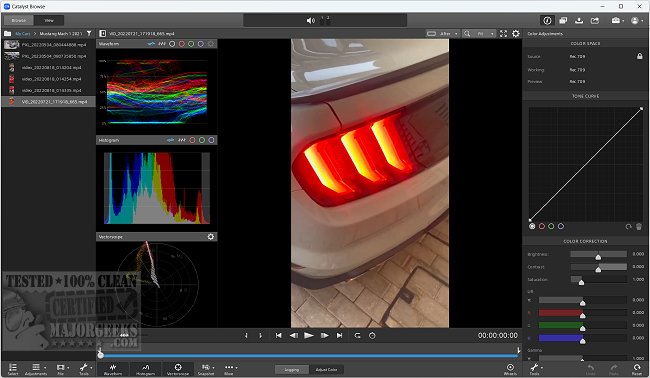Open the Tools dropdown at bottom left
This screenshot has height=378, width=650.
tap(84, 369)
